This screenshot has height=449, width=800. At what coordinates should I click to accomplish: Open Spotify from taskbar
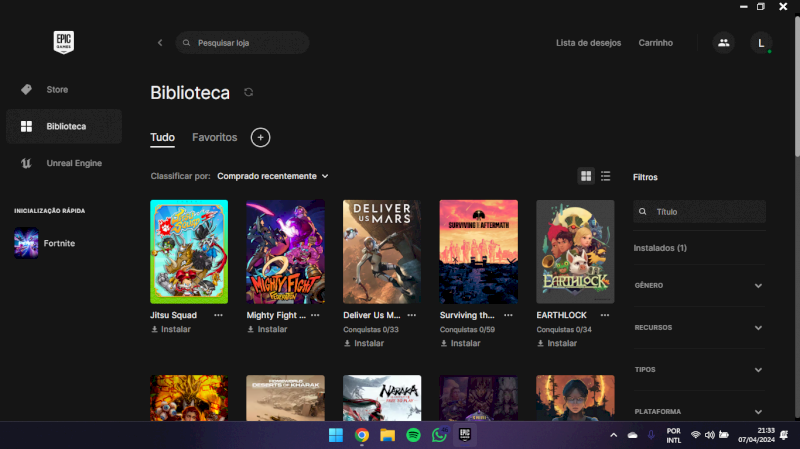[x=413, y=435]
